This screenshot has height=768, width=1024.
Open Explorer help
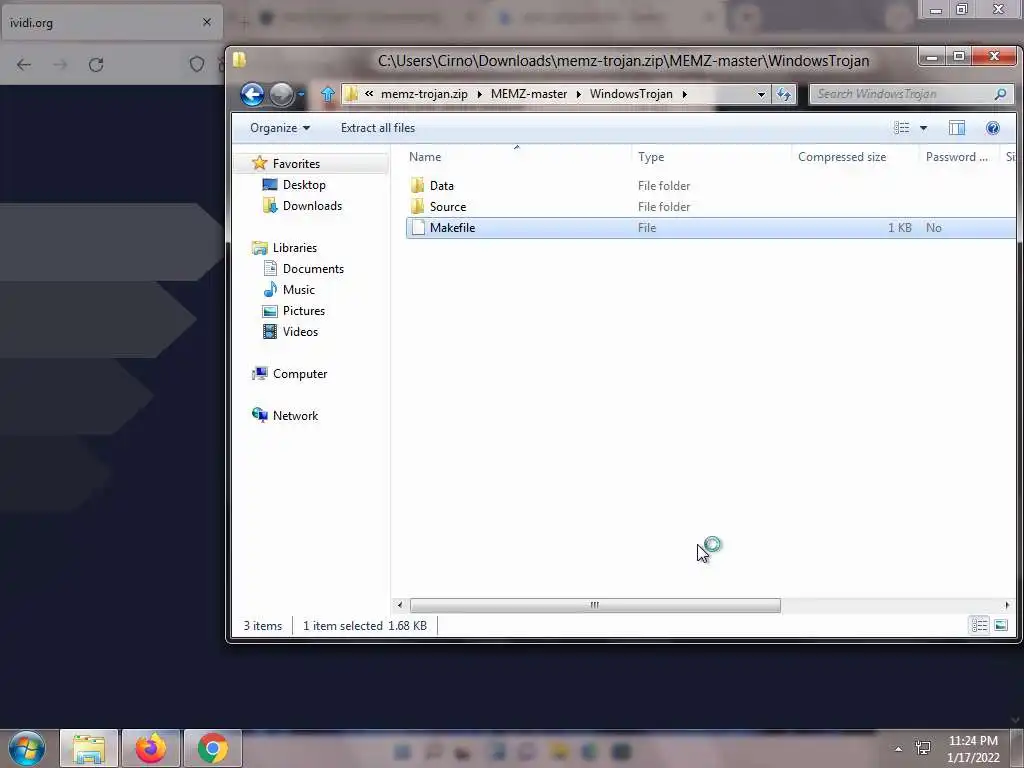[993, 128]
